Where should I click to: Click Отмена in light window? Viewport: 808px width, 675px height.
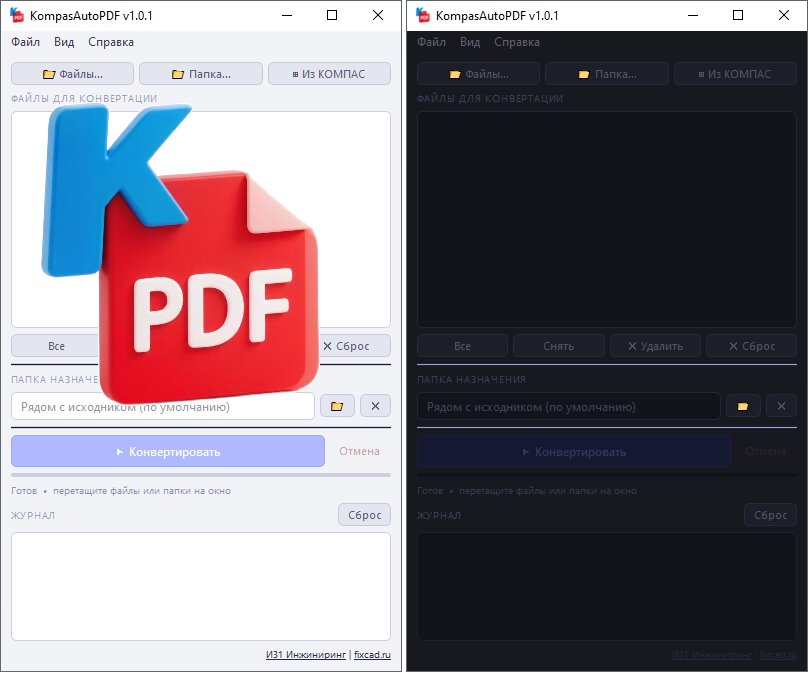click(x=359, y=451)
